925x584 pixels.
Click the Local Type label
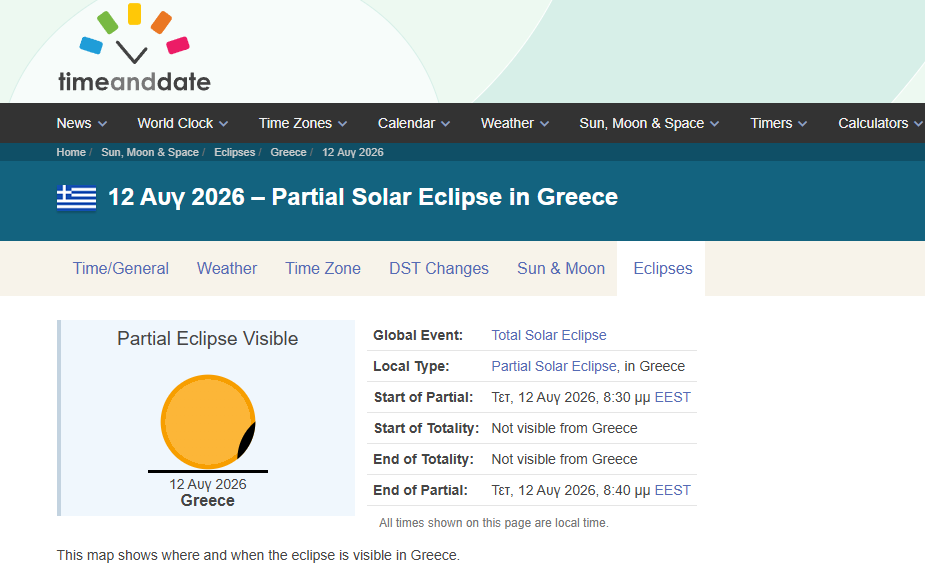pyautogui.click(x=411, y=366)
